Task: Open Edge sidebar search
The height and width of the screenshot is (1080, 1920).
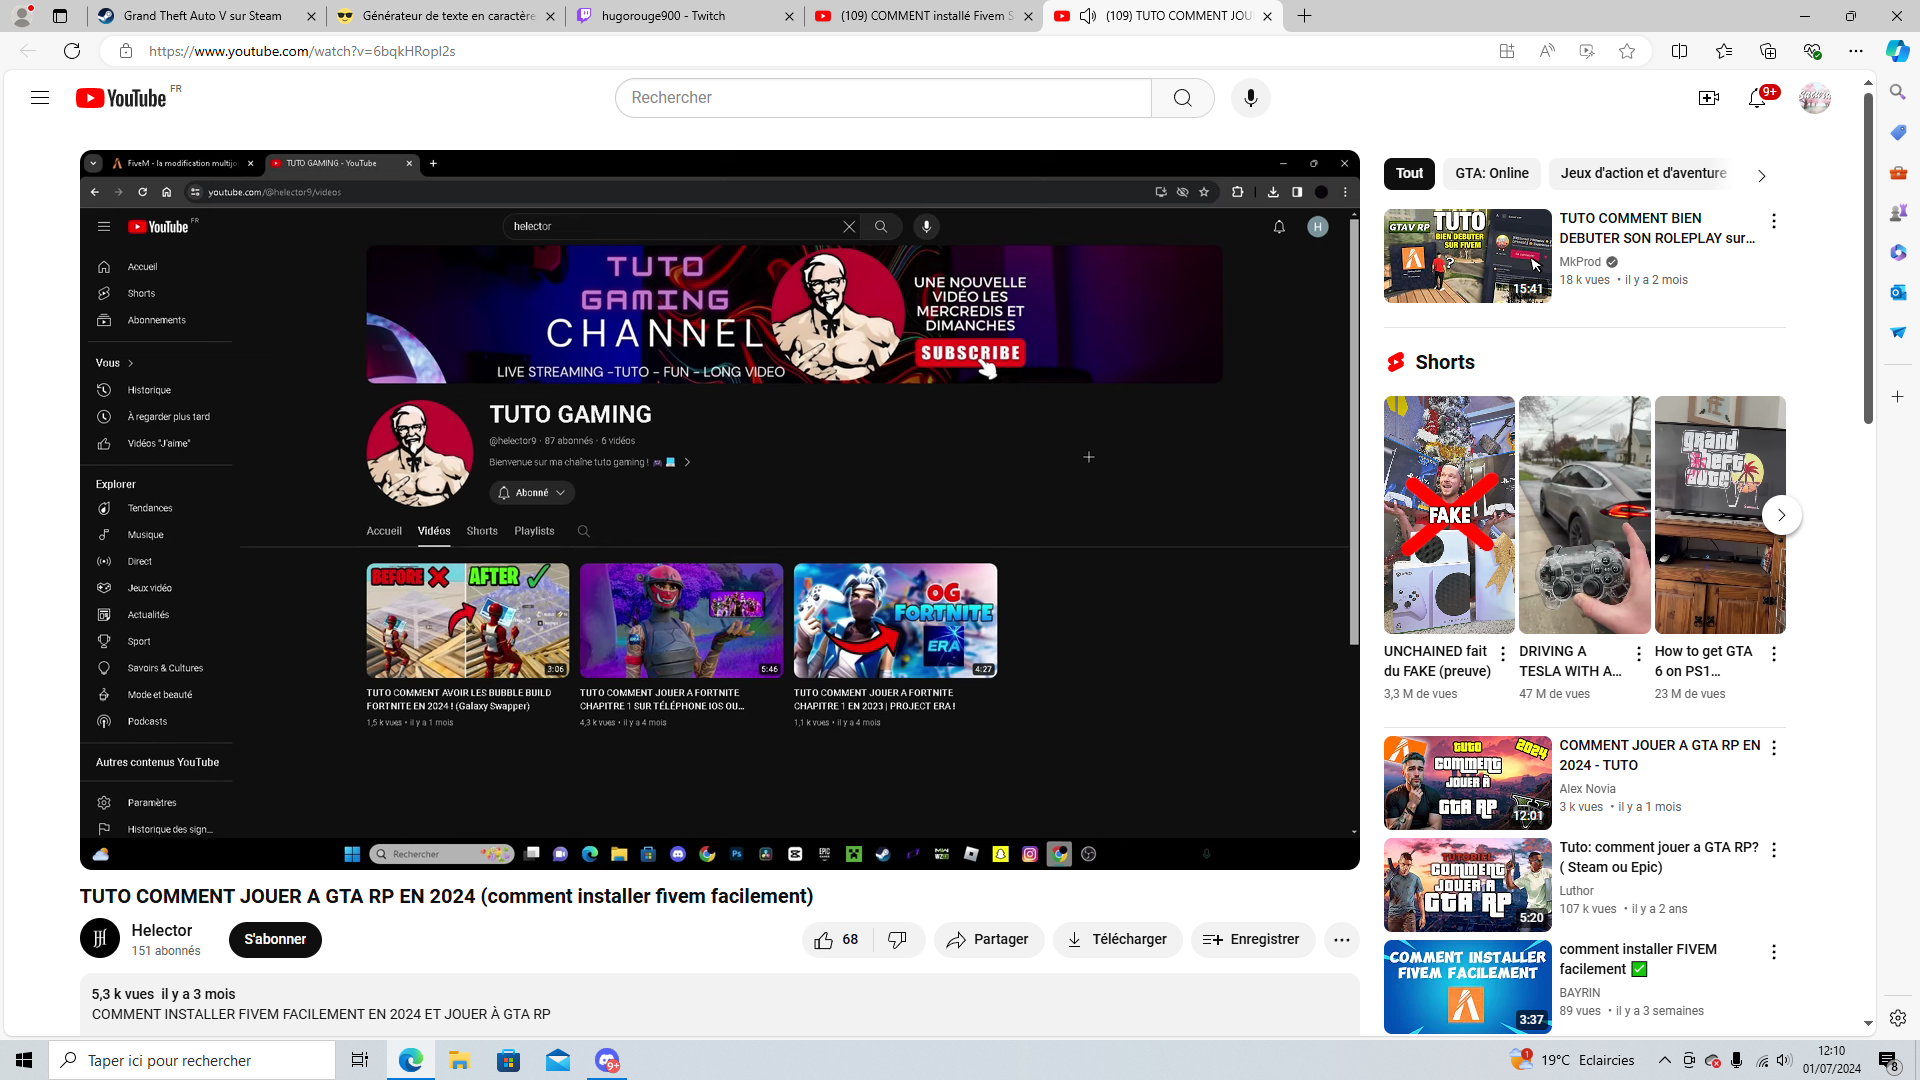Action: tap(1898, 92)
